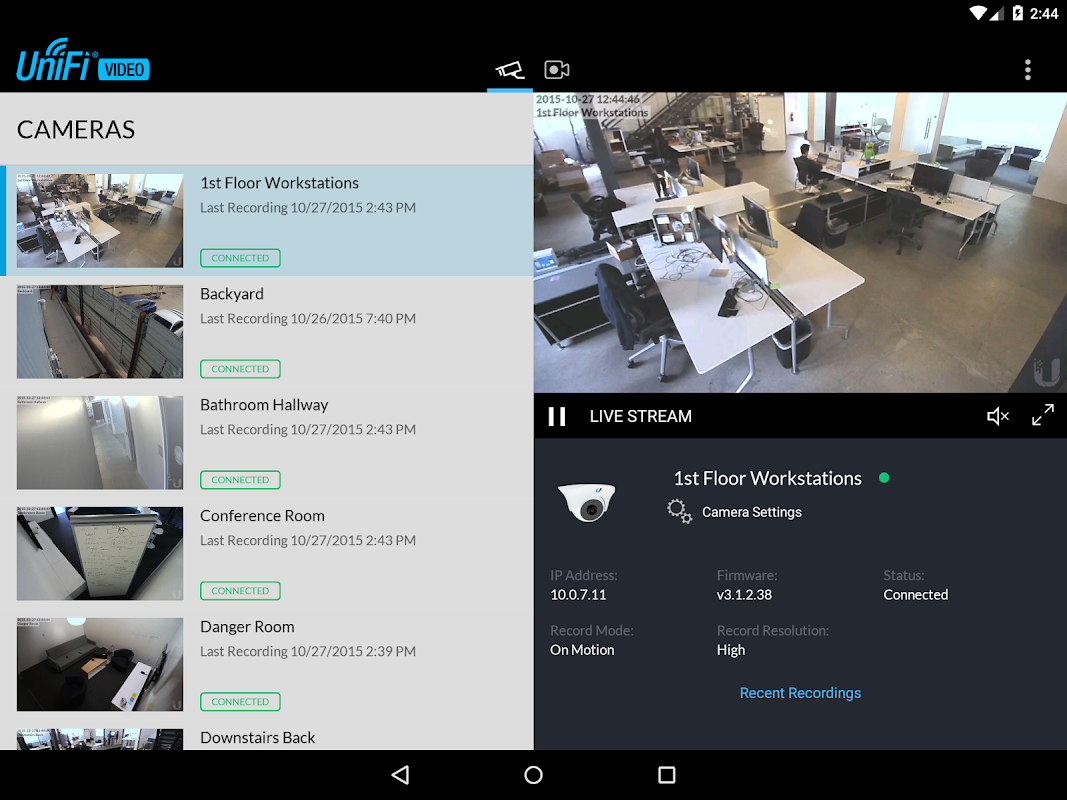Click Record Resolution value High

731,650
